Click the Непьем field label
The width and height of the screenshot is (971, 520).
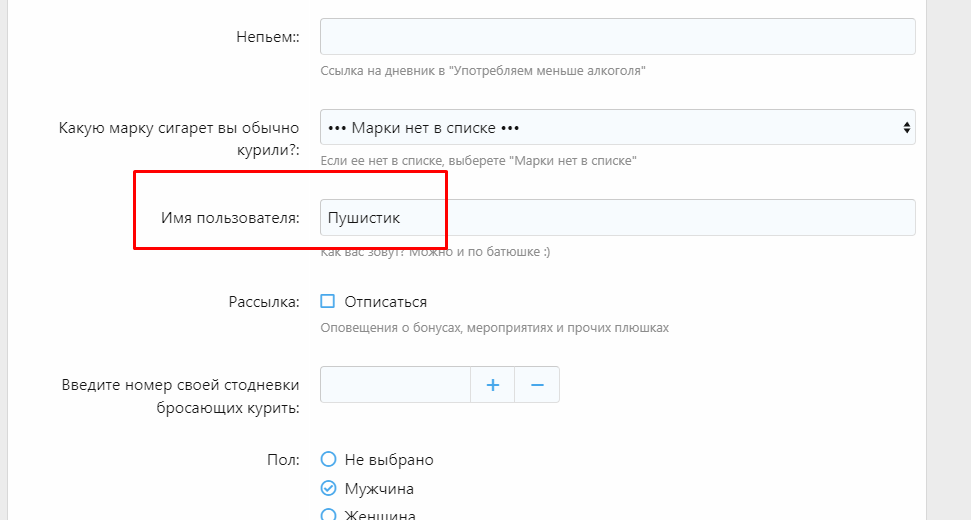coord(267,37)
